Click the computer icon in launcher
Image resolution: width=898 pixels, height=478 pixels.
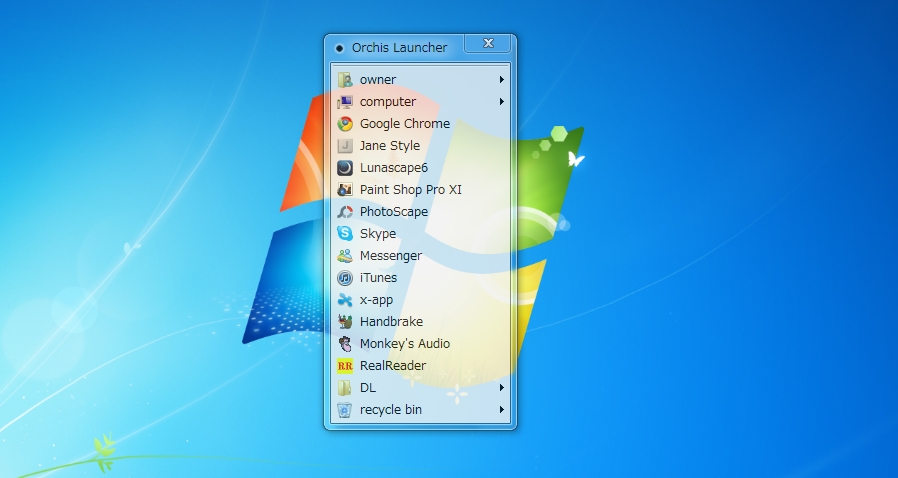coord(345,102)
